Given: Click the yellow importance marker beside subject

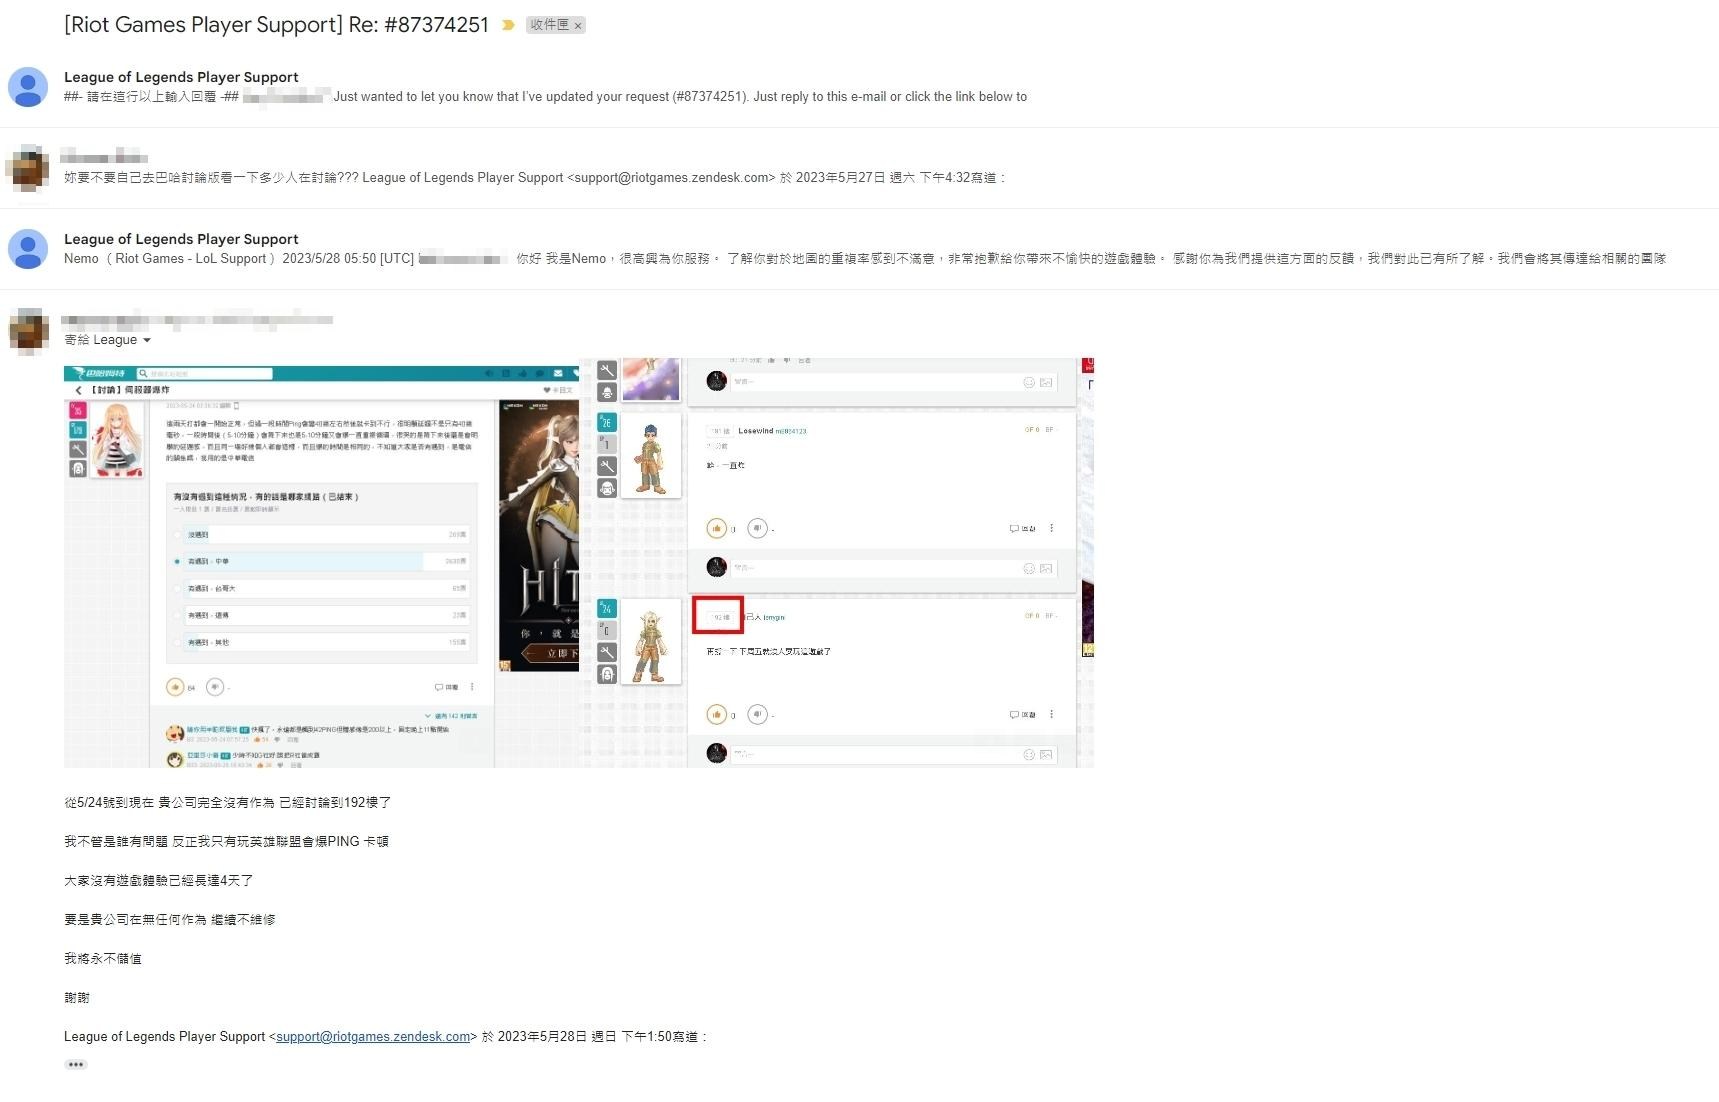Looking at the screenshot, I should (508, 25).
